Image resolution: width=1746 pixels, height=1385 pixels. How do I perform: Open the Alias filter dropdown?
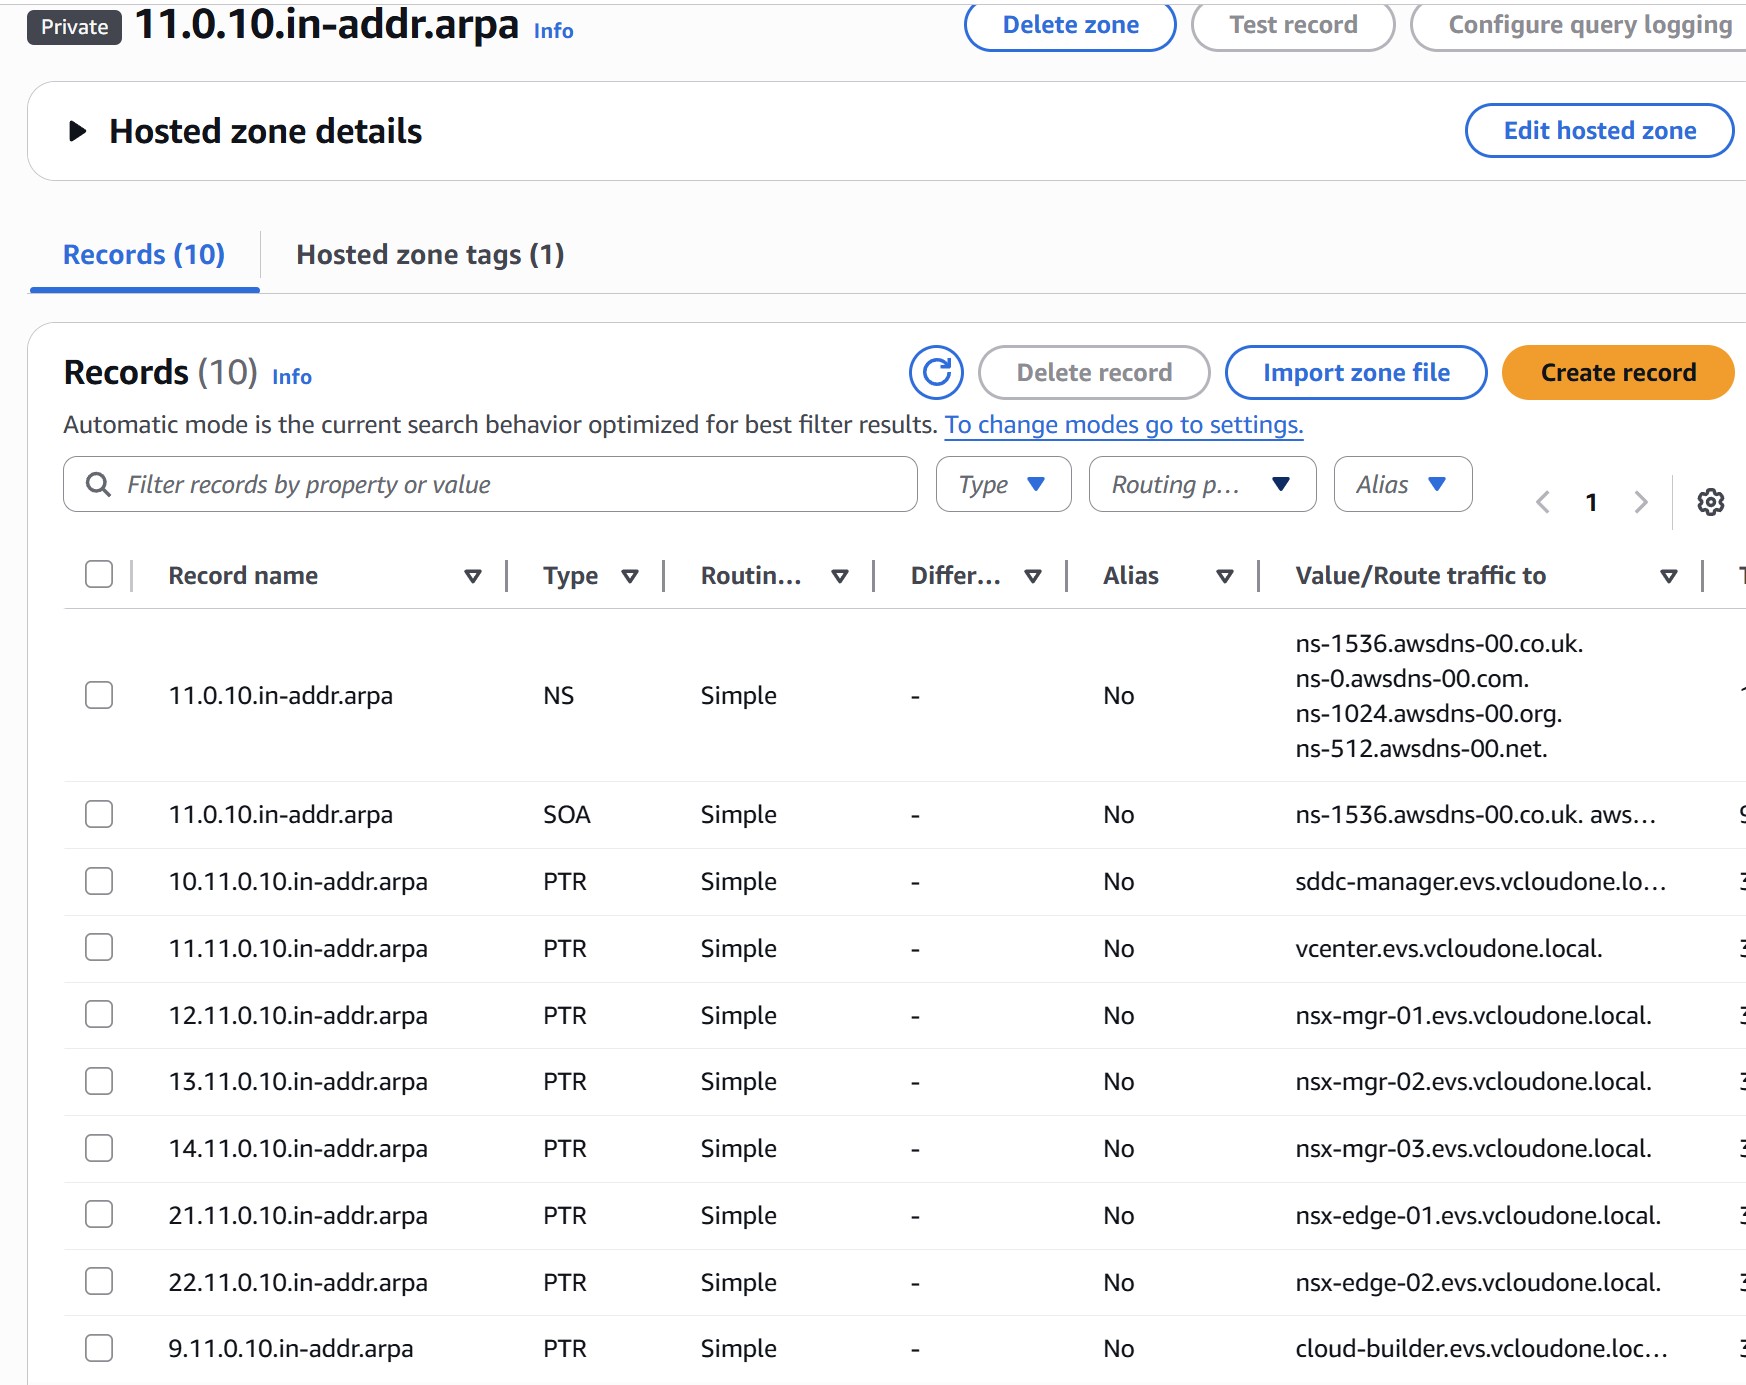click(1401, 484)
